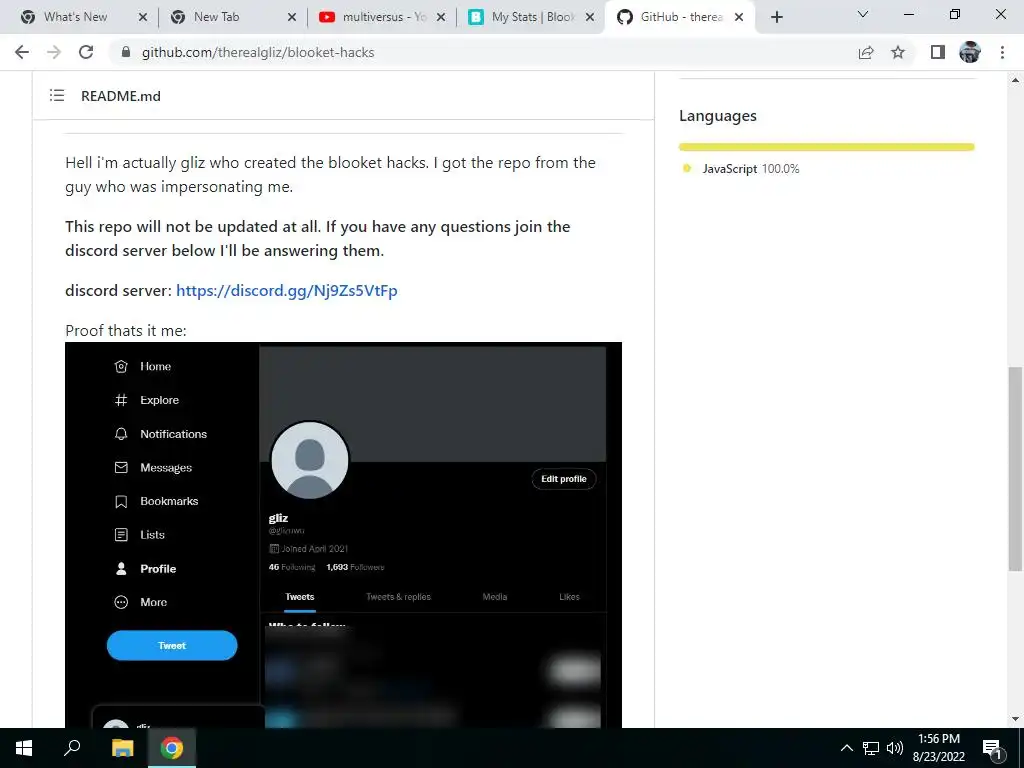1024x768 pixels.
Task: Click the README.md heading
Action: [x=121, y=96]
